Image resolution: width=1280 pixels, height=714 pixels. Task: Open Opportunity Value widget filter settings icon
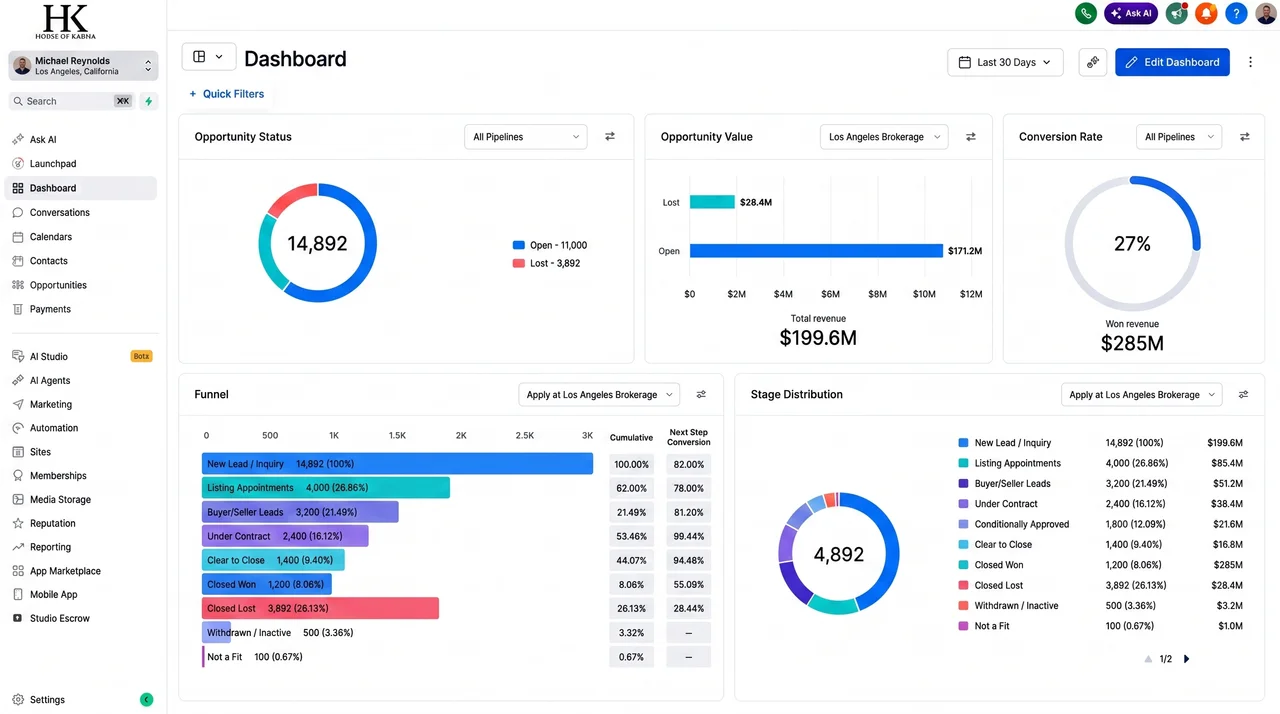[970, 137]
